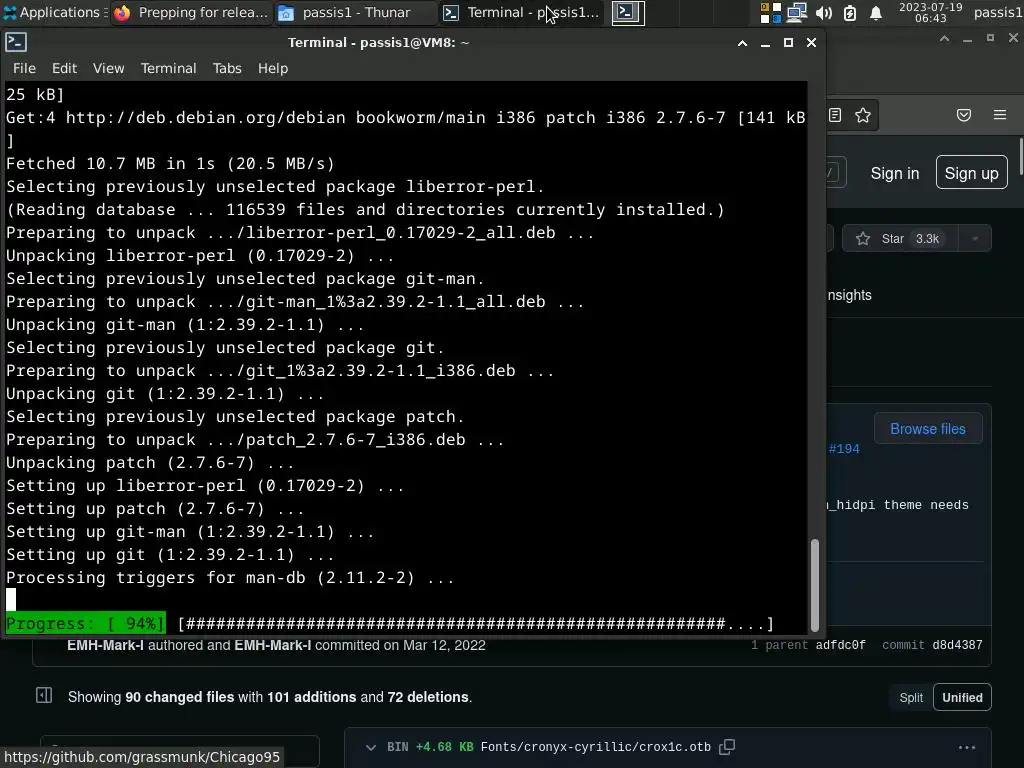This screenshot has width=1024, height=768.
Task: Click the Terminal vertical scrollbar handle
Action: pos(814,584)
